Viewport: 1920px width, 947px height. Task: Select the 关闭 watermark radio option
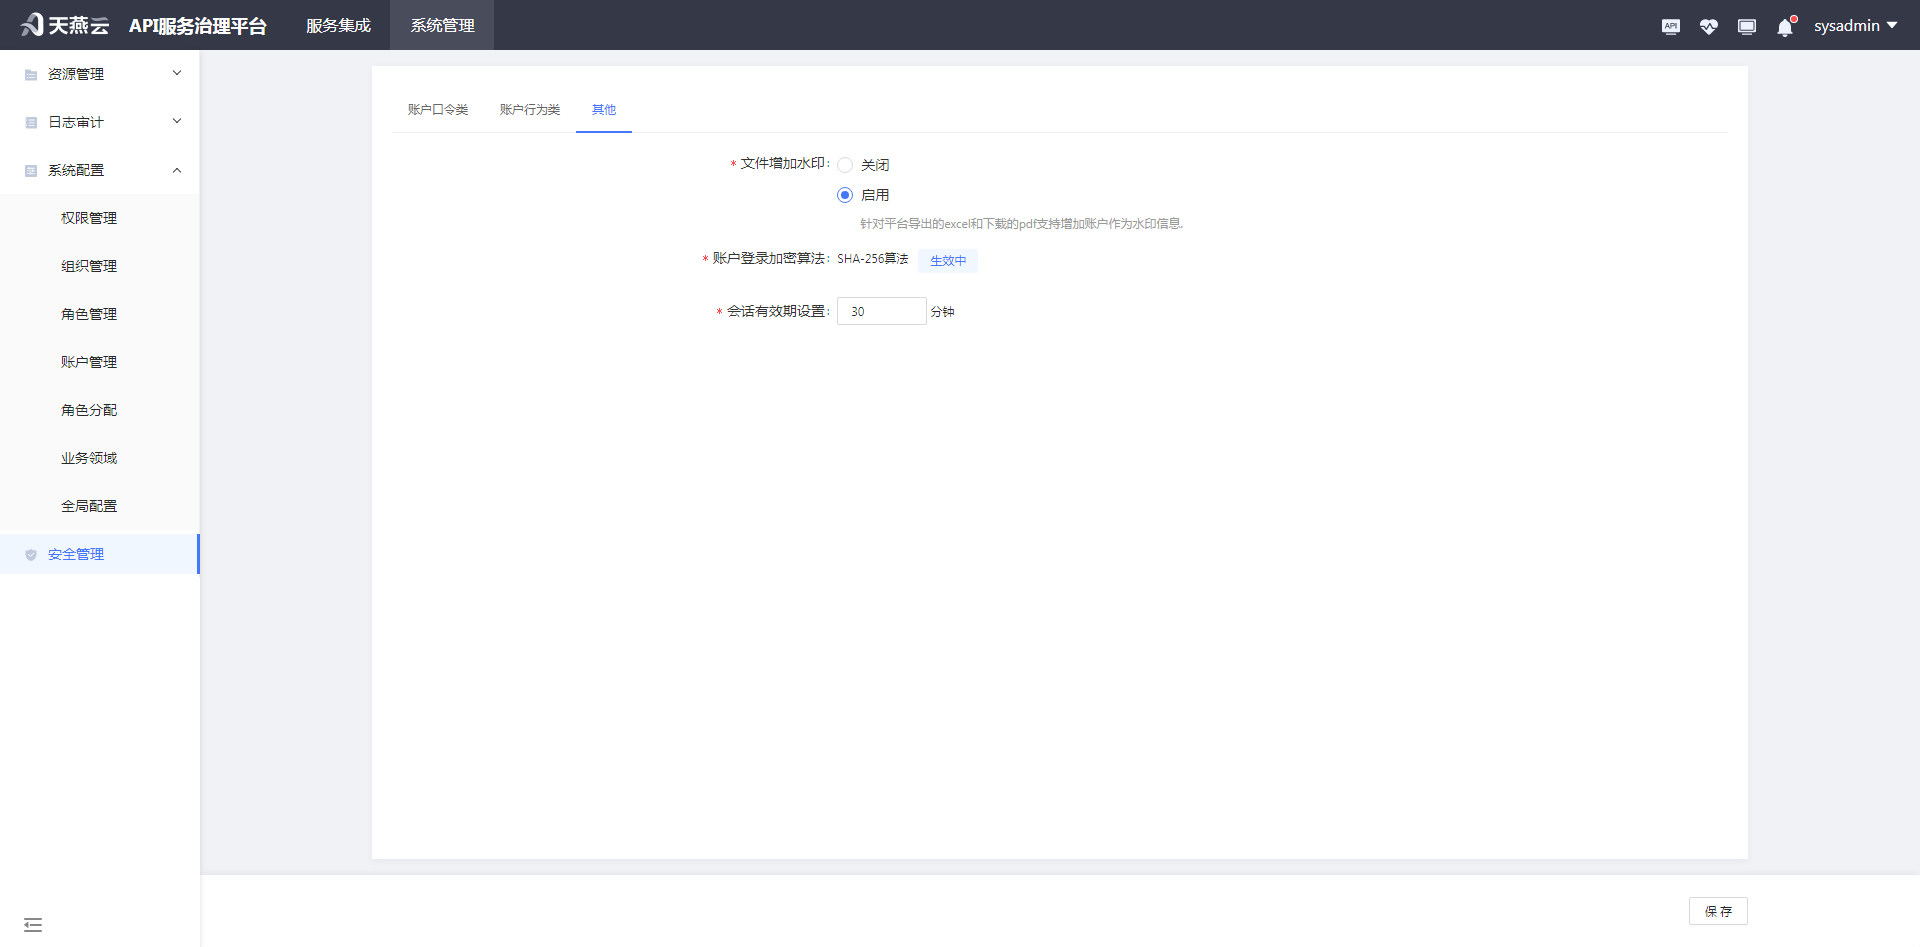845,165
